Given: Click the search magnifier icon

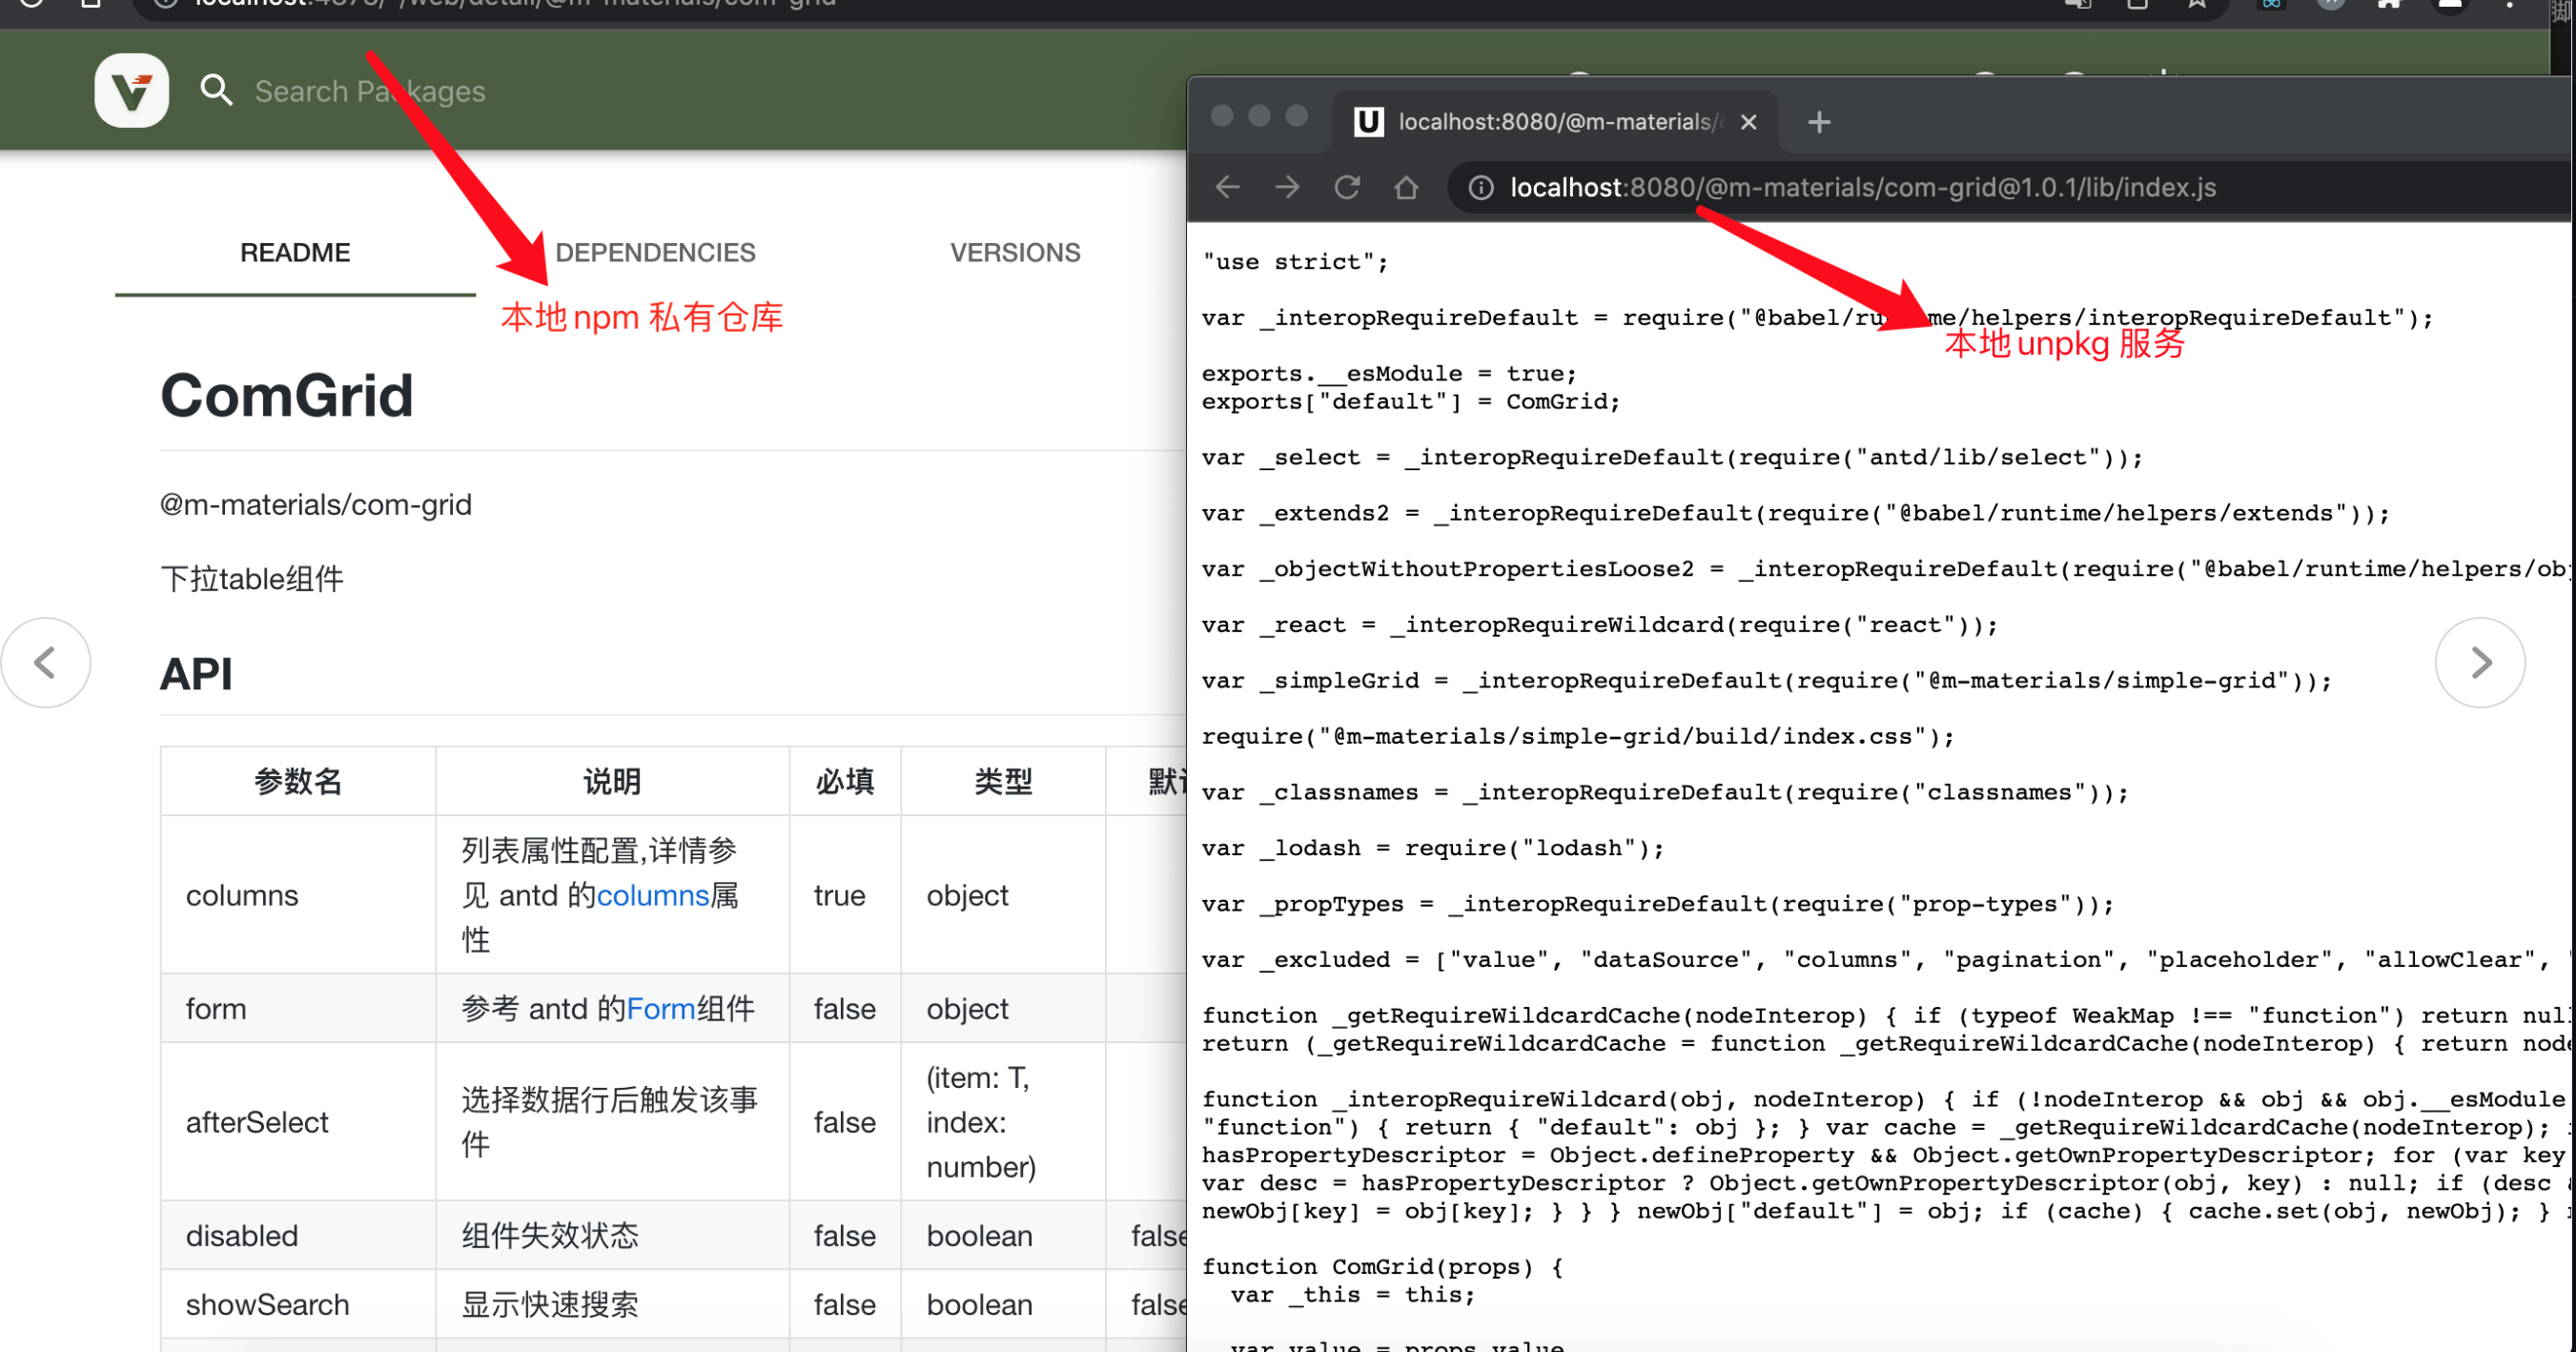Looking at the screenshot, I should click(216, 91).
